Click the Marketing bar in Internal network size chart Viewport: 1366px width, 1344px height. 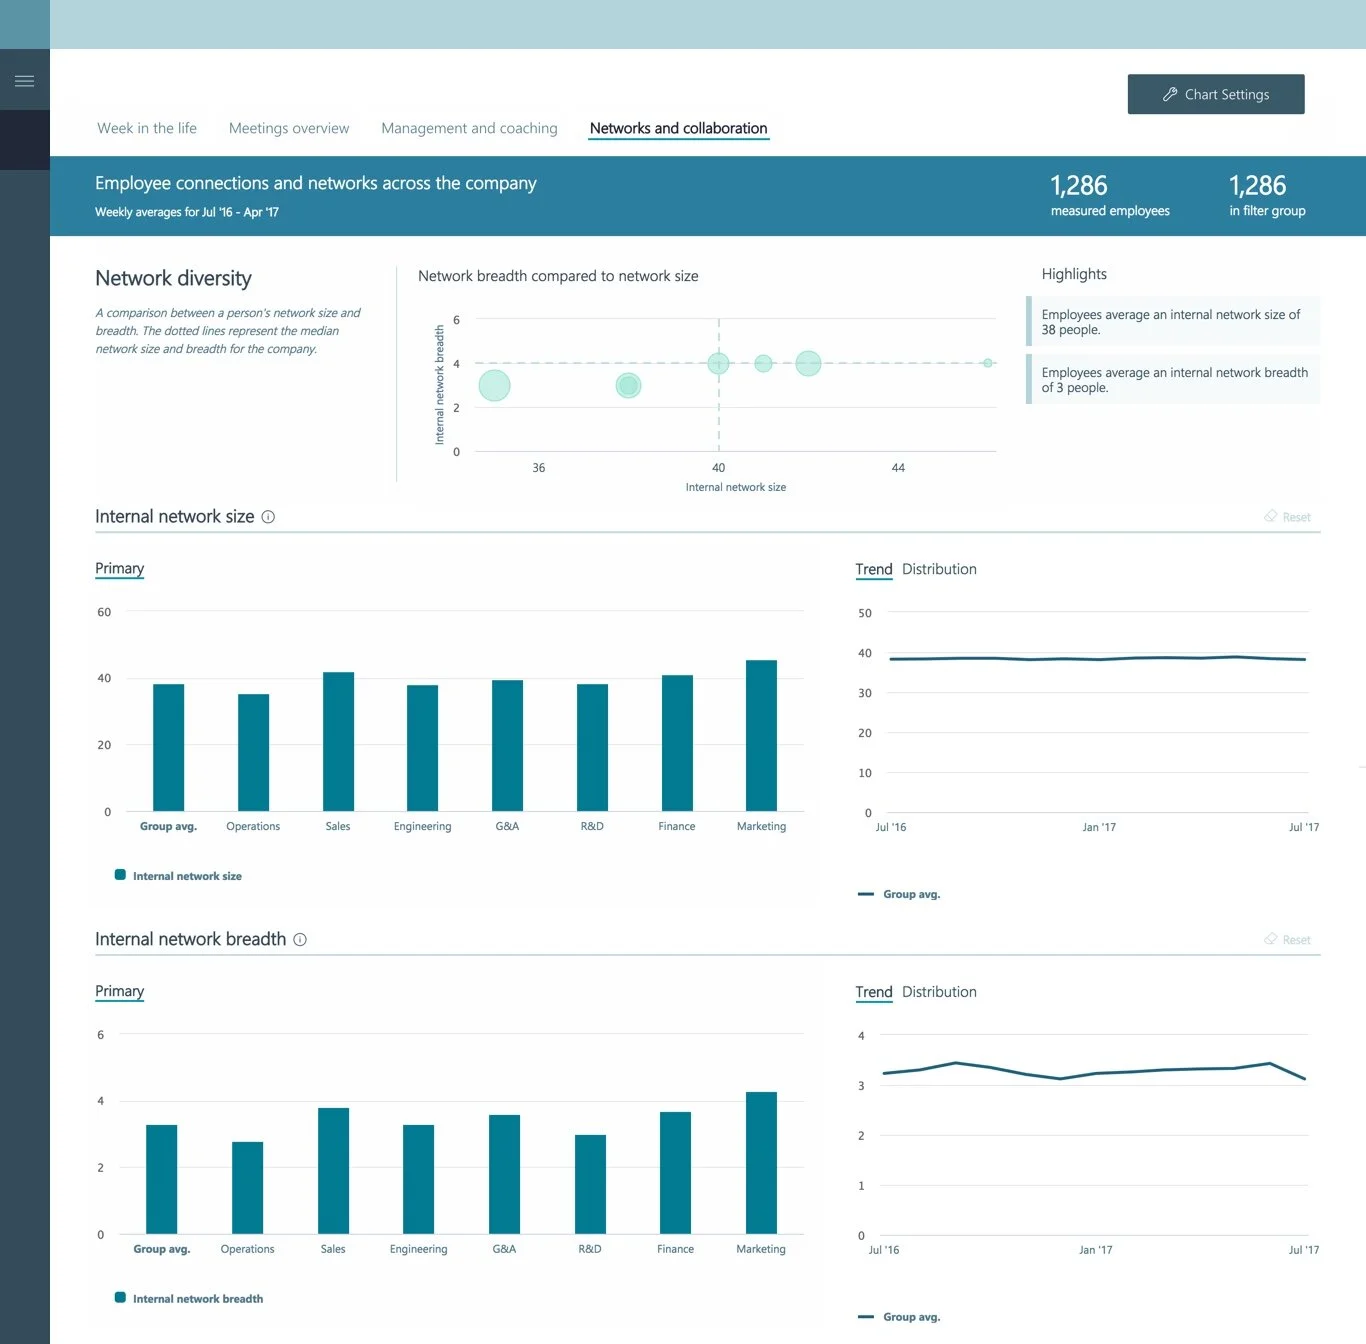coord(761,735)
